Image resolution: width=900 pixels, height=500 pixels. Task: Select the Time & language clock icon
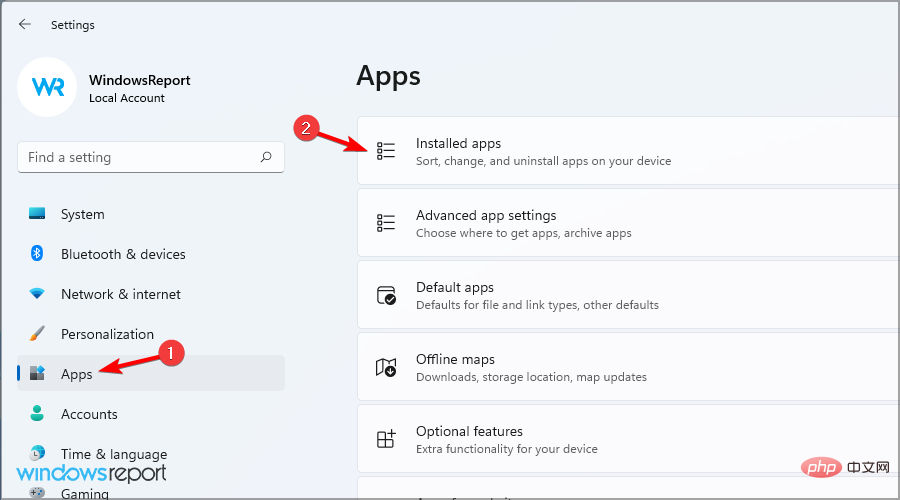37,453
